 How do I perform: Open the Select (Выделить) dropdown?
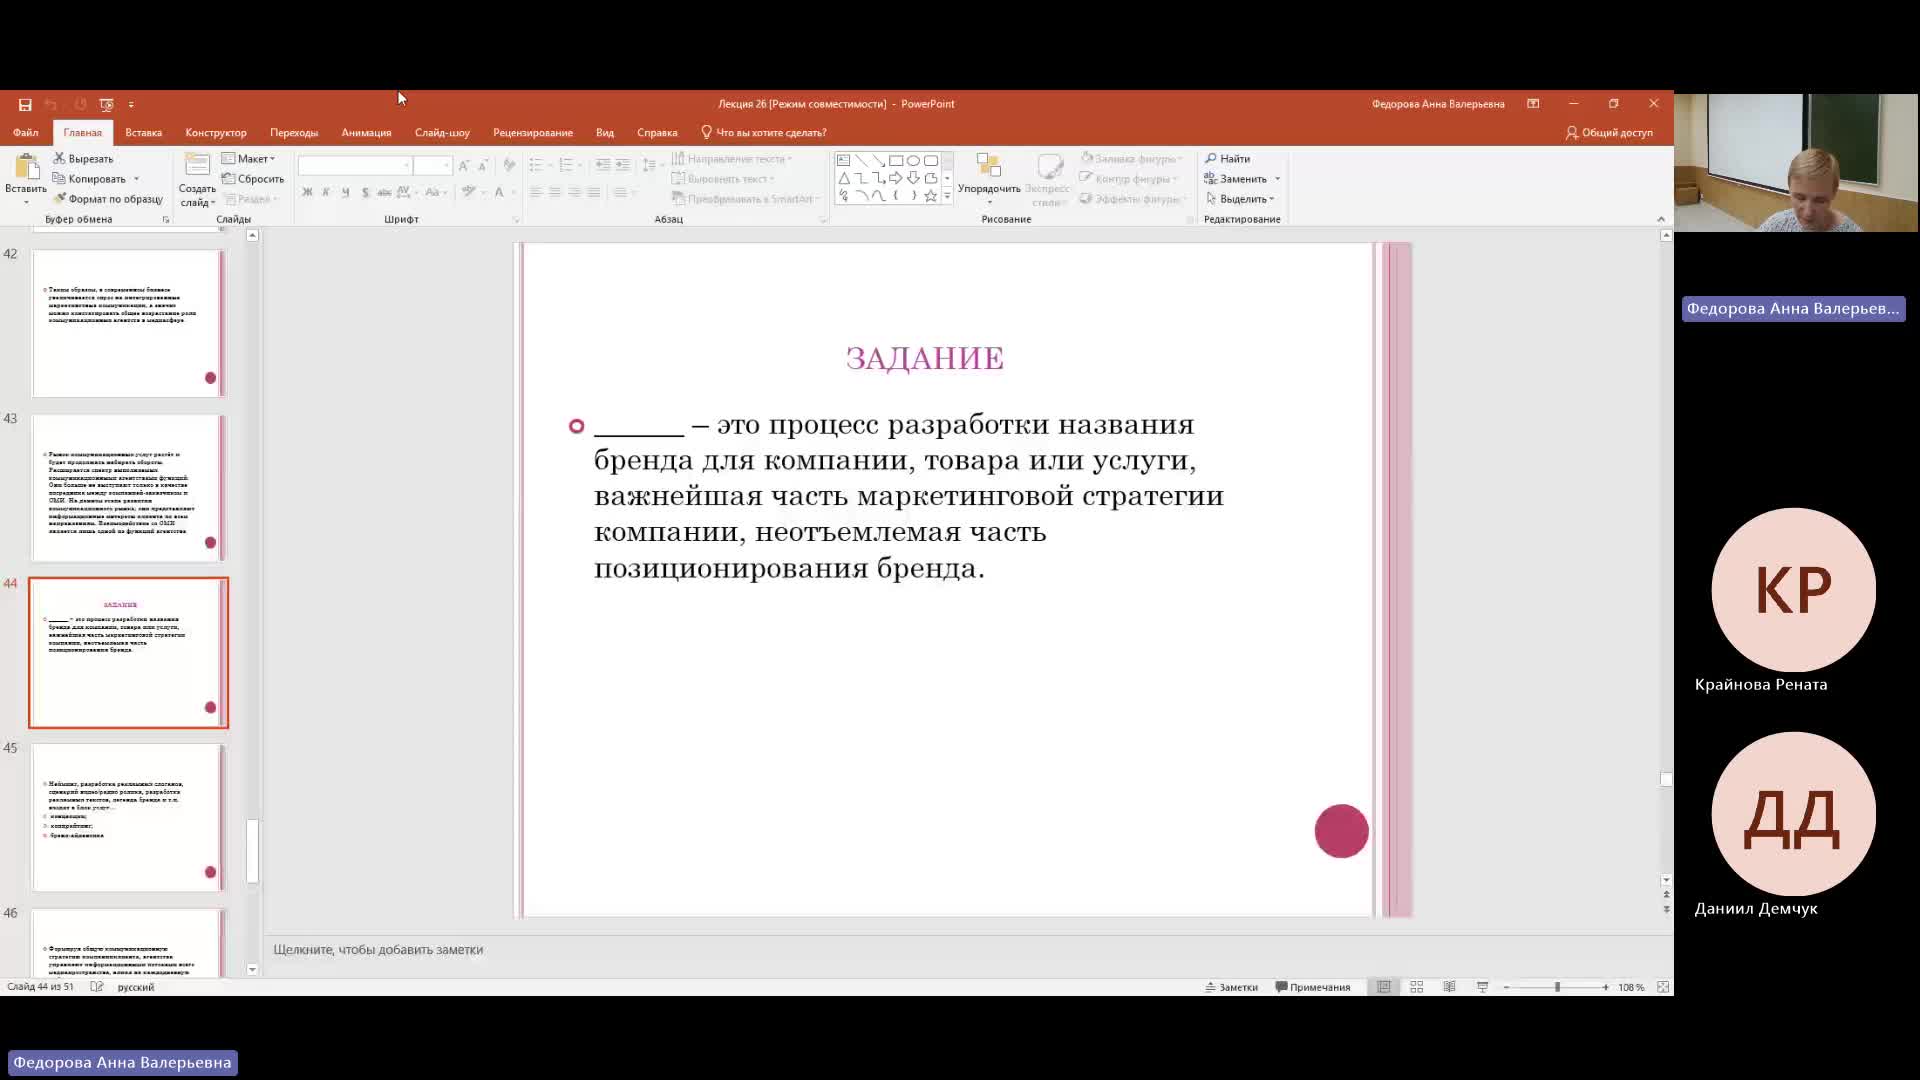coord(1240,199)
